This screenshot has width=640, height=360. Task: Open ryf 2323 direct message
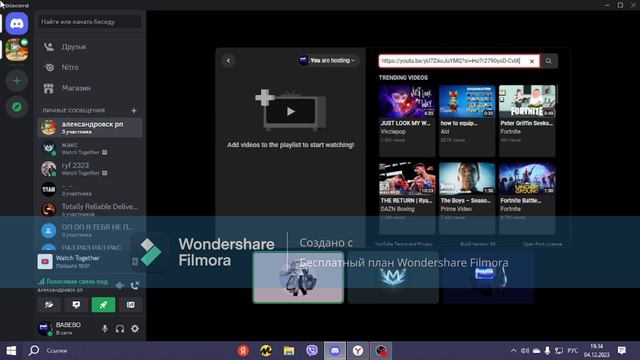90,169
